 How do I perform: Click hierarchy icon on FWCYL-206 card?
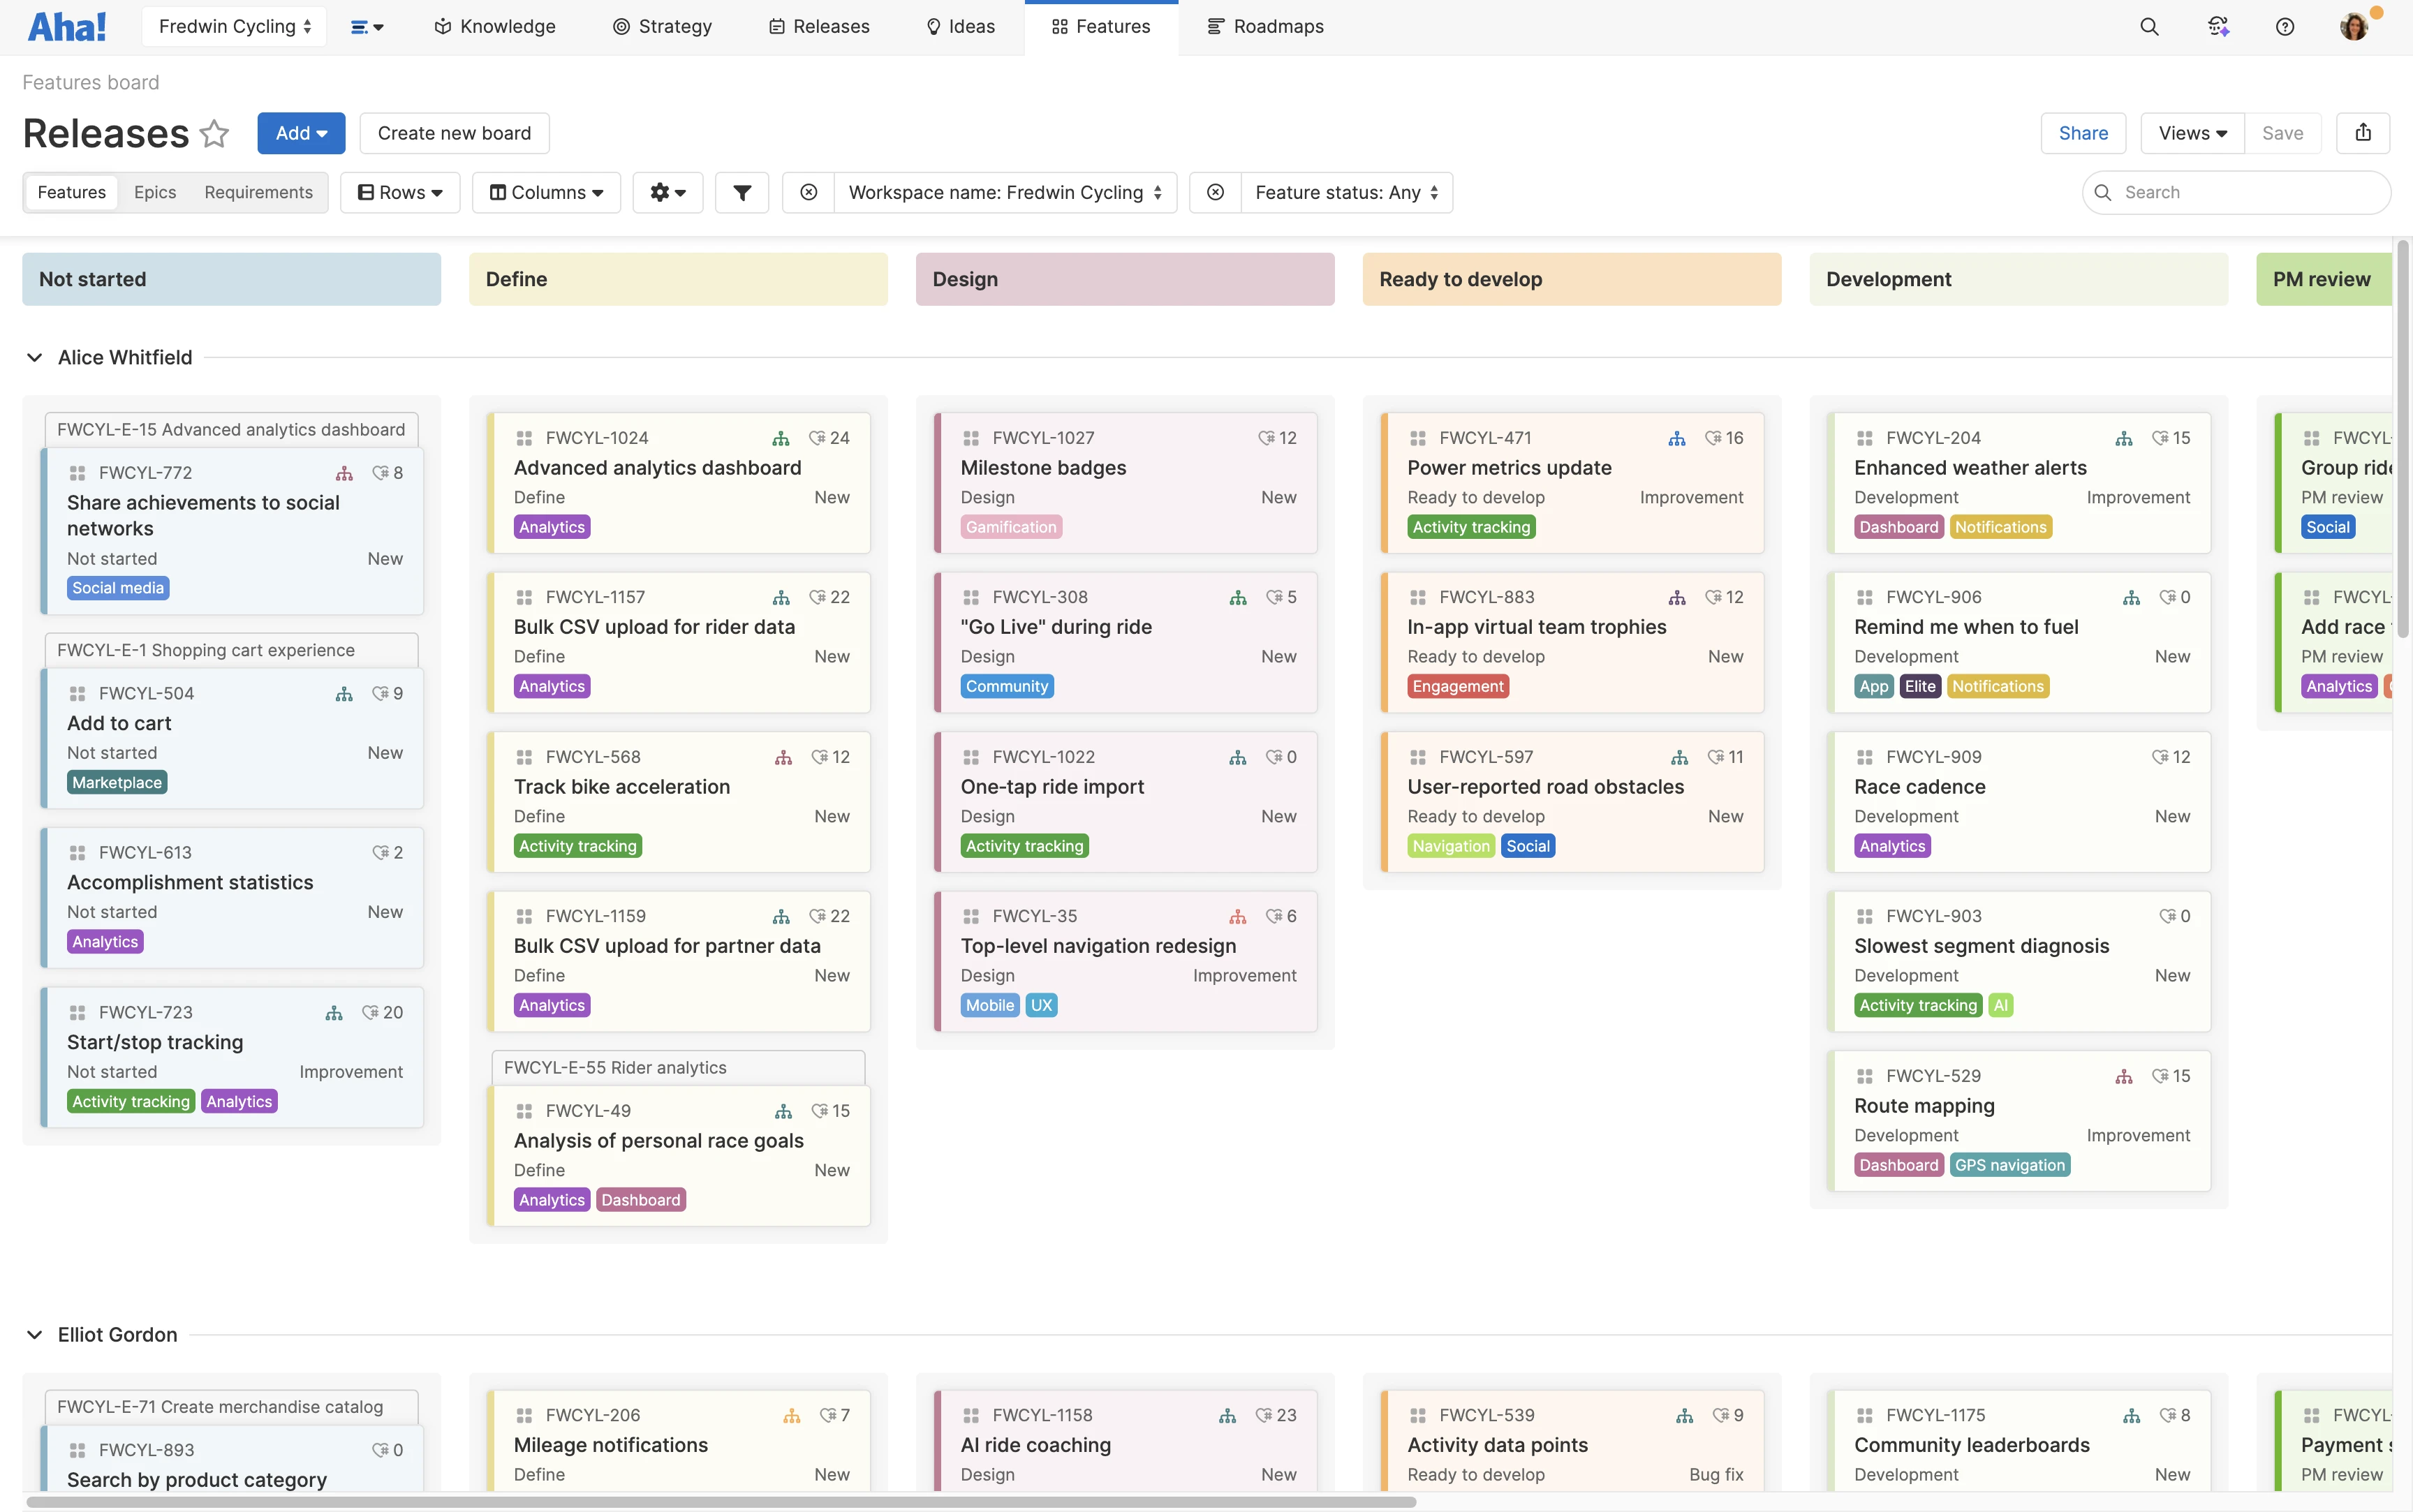tap(792, 1415)
